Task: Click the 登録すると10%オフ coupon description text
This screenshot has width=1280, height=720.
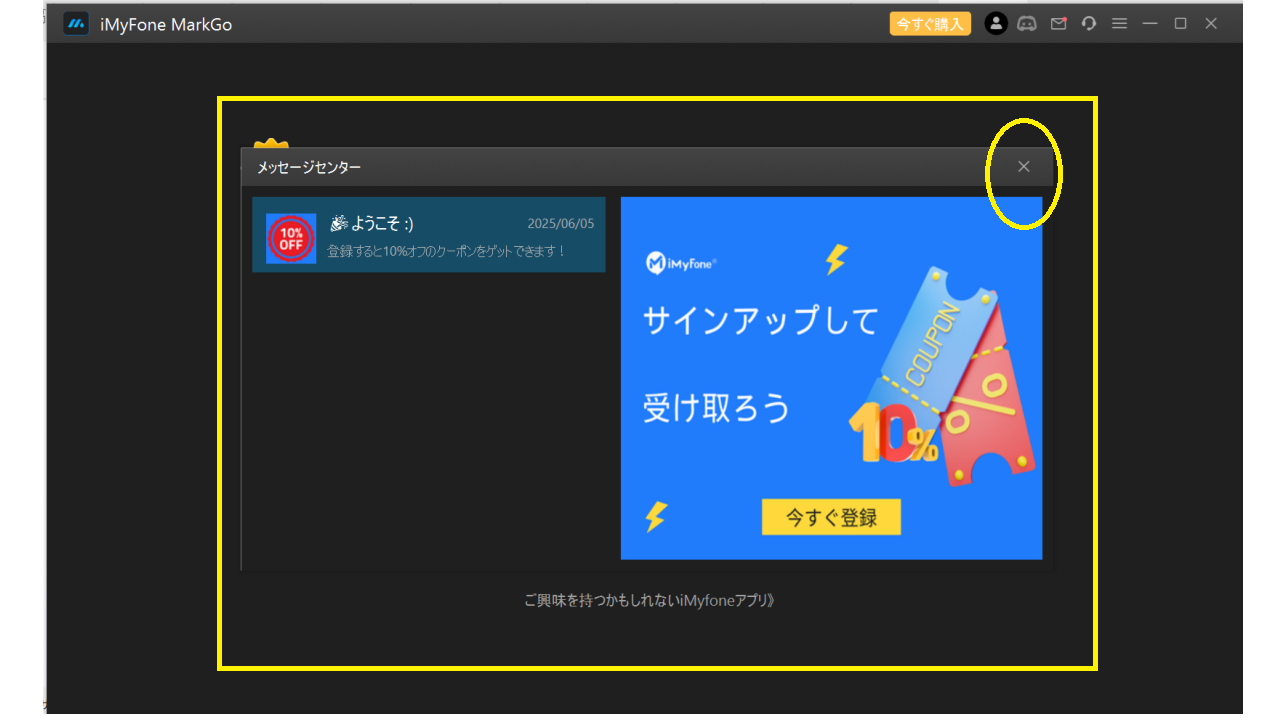Action: click(x=447, y=251)
